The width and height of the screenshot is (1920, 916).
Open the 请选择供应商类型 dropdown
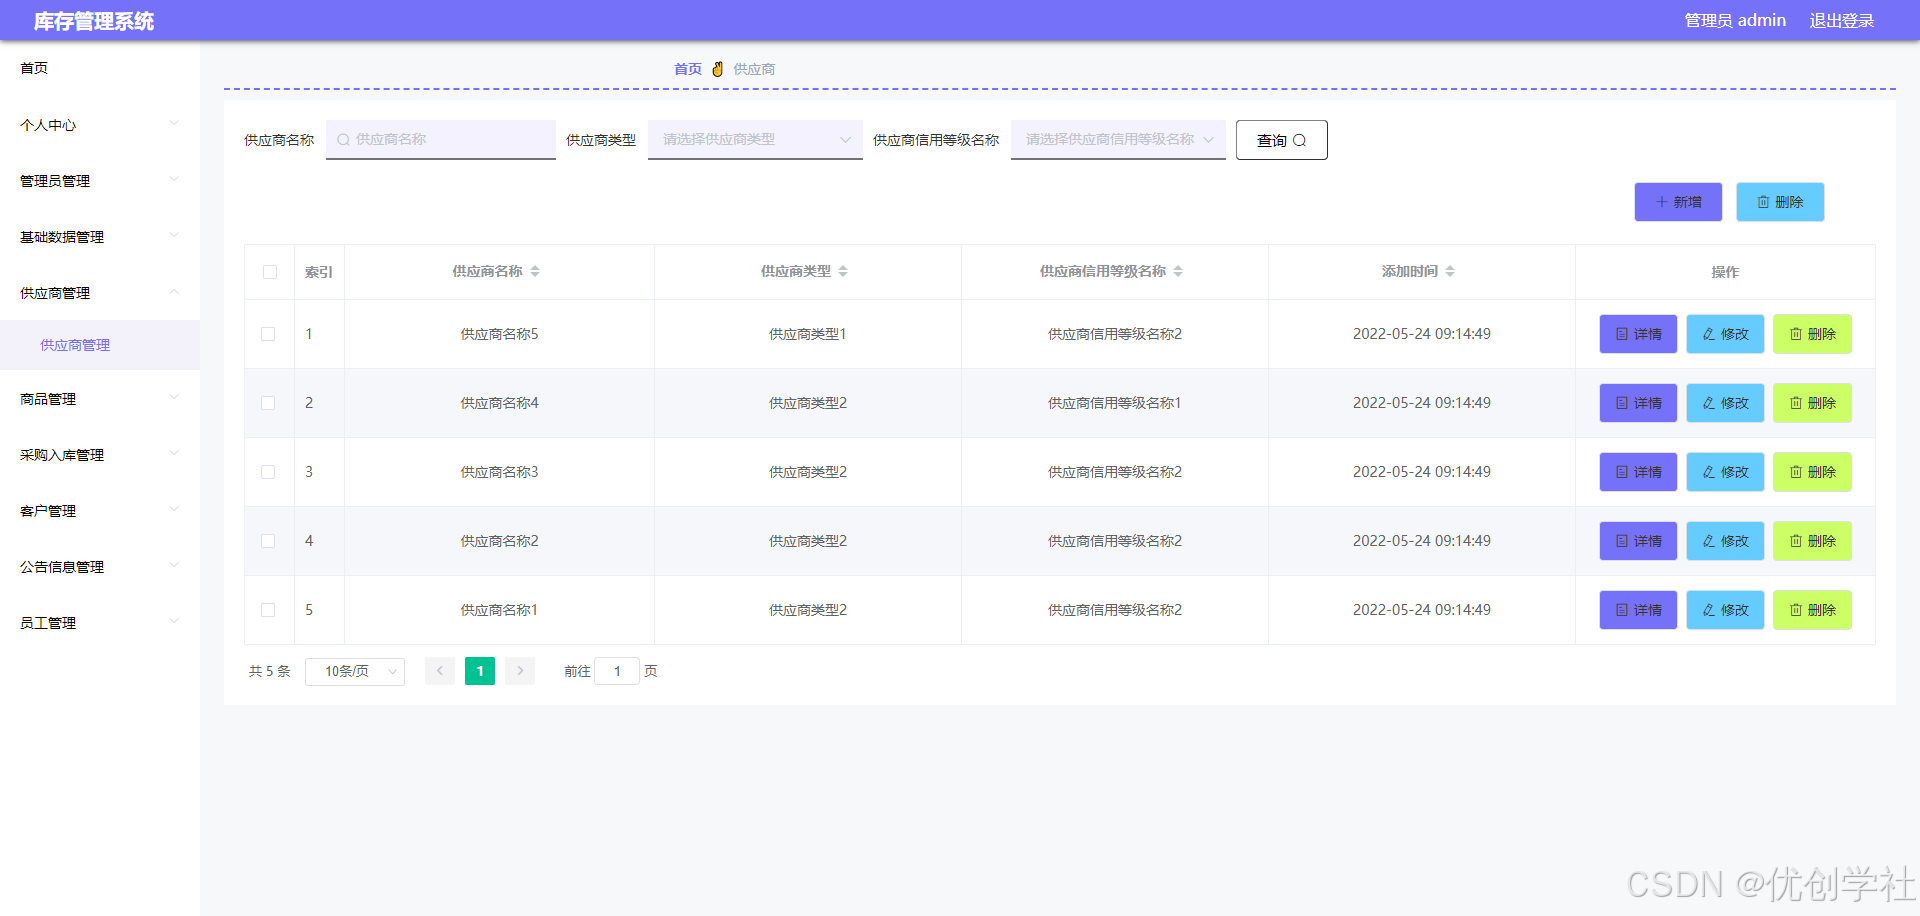pyautogui.click(x=755, y=140)
